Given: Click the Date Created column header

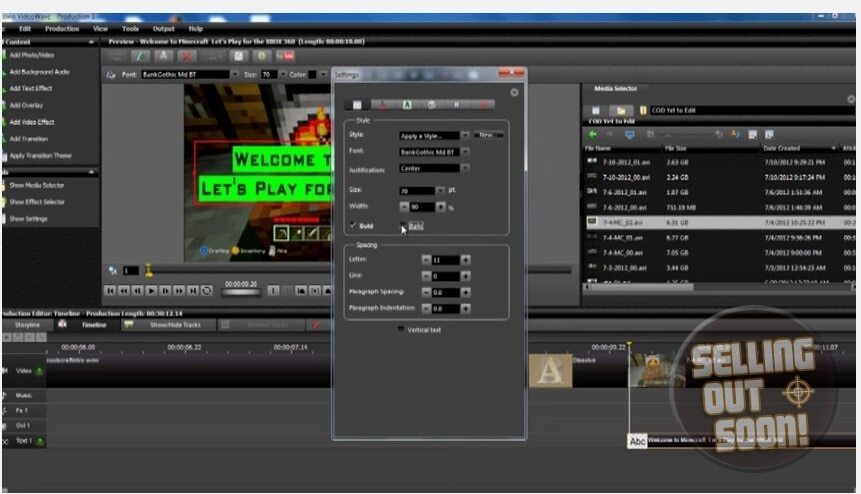Looking at the screenshot, I should 799,148.
